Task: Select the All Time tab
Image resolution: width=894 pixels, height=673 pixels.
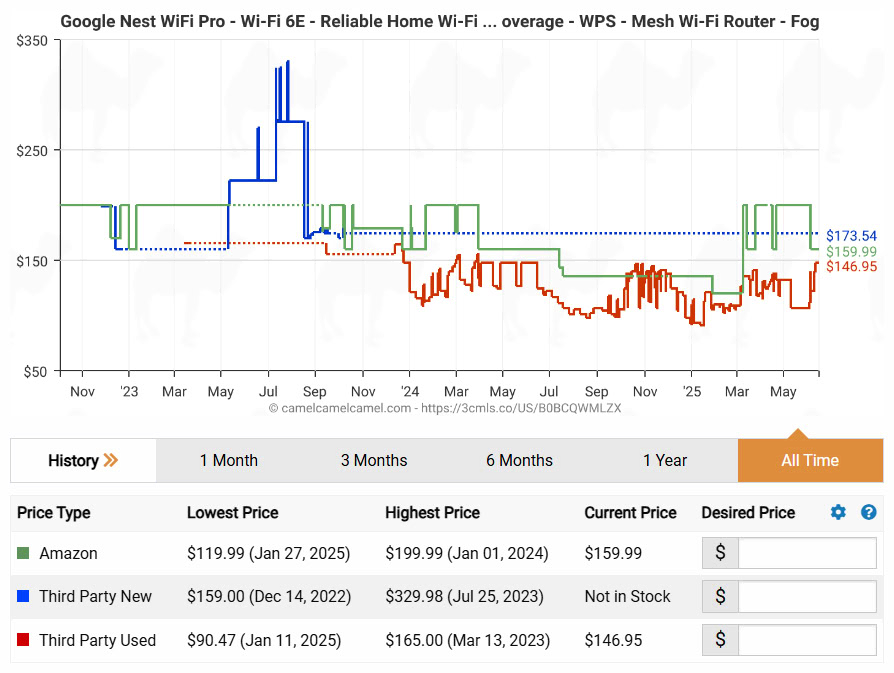Action: click(810, 460)
